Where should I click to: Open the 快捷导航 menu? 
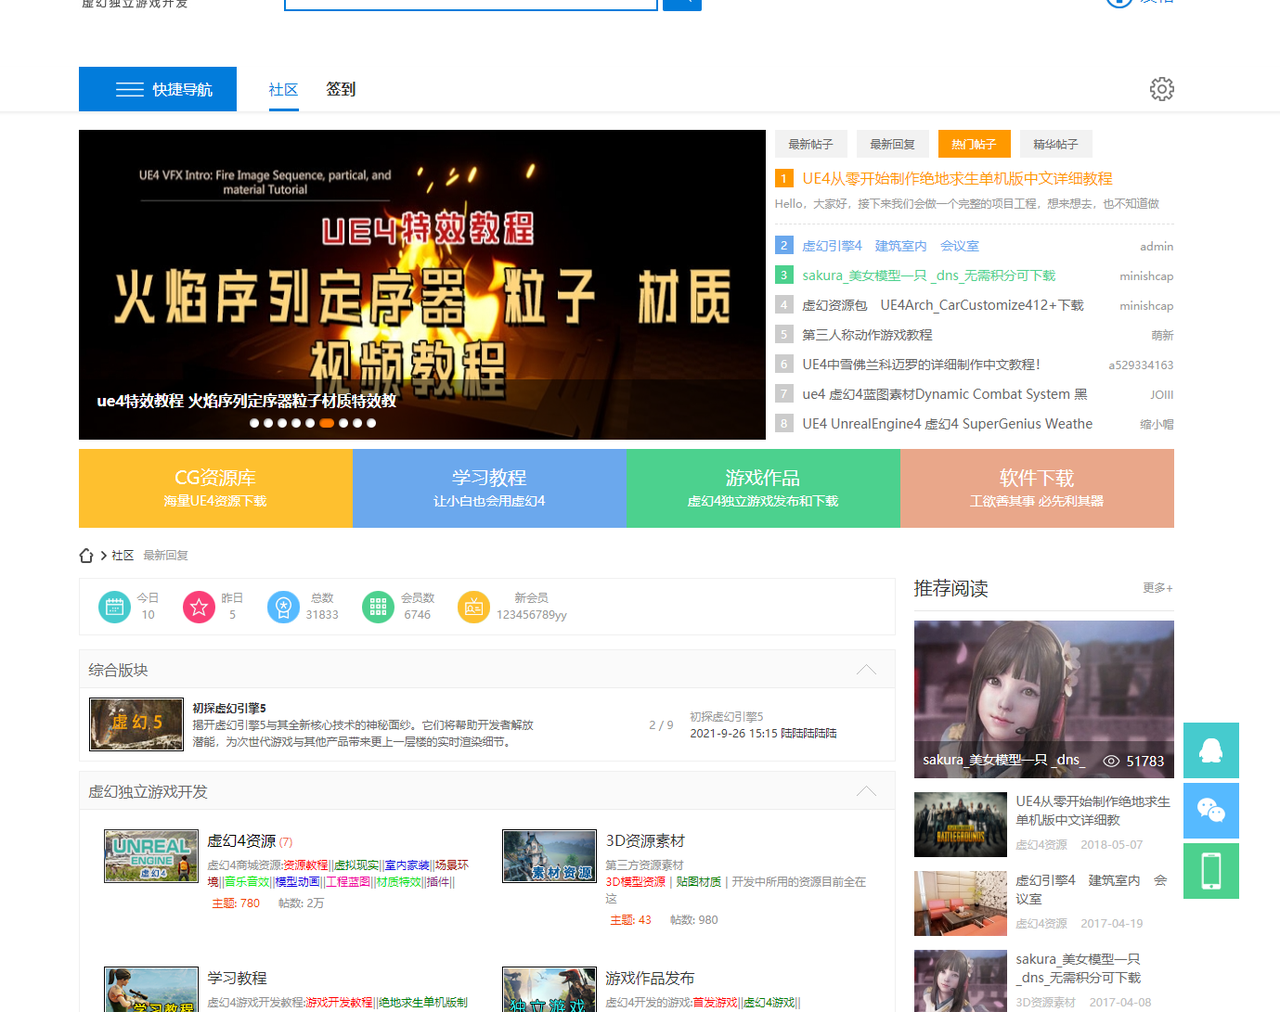pos(158,89)
